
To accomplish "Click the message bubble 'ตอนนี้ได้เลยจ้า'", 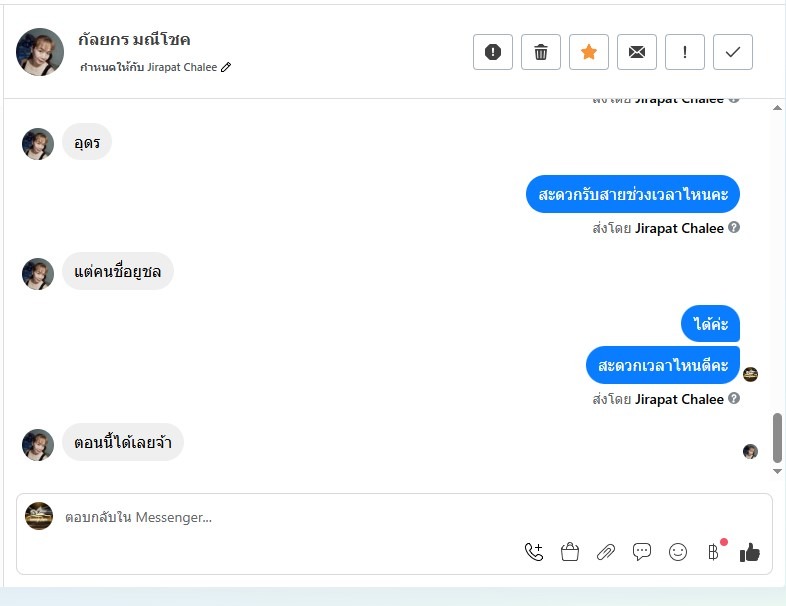I will pos(123,443).
